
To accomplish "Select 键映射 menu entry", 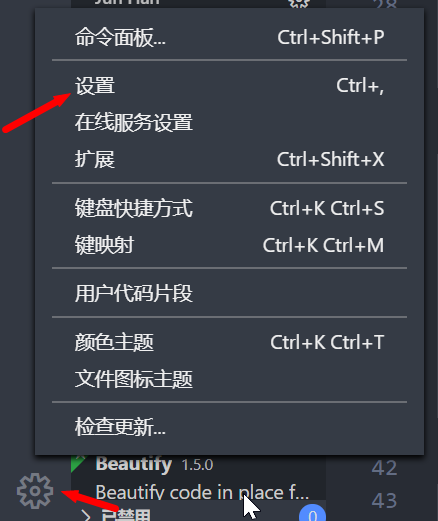I will pos(229,245).
